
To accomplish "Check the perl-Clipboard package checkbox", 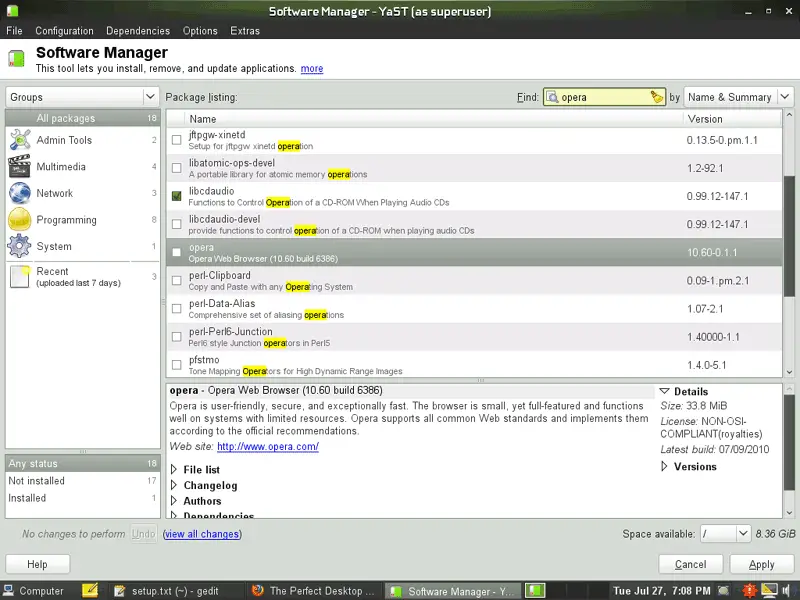I will 177,280.
